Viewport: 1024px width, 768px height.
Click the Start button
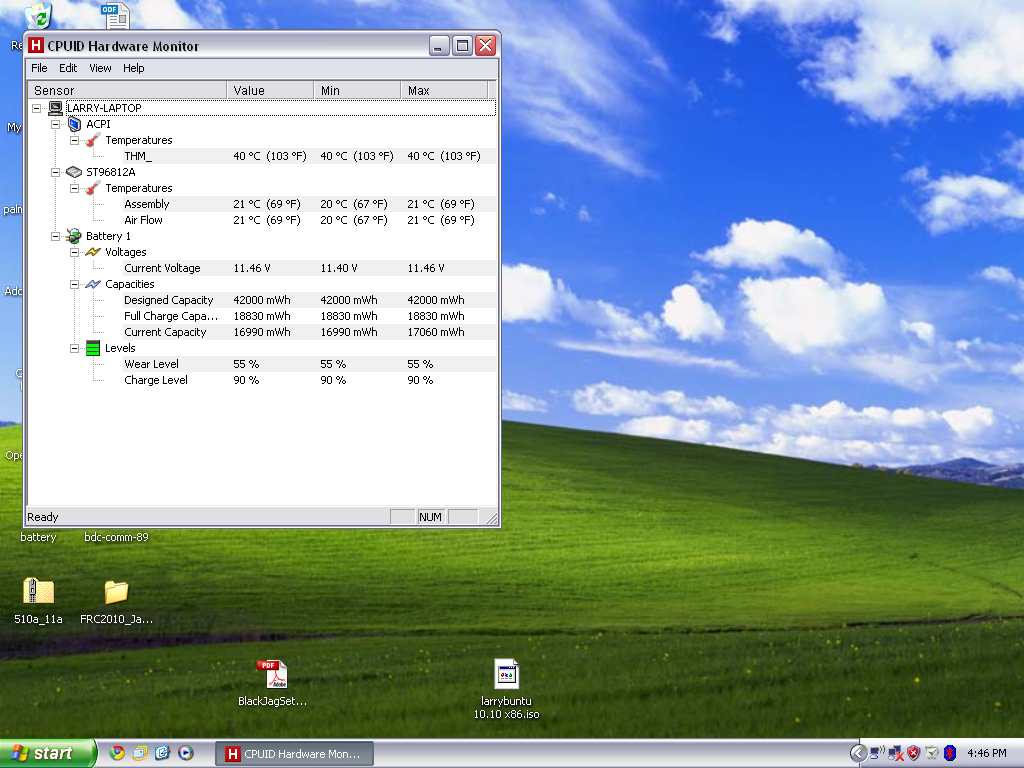[48, 753]
